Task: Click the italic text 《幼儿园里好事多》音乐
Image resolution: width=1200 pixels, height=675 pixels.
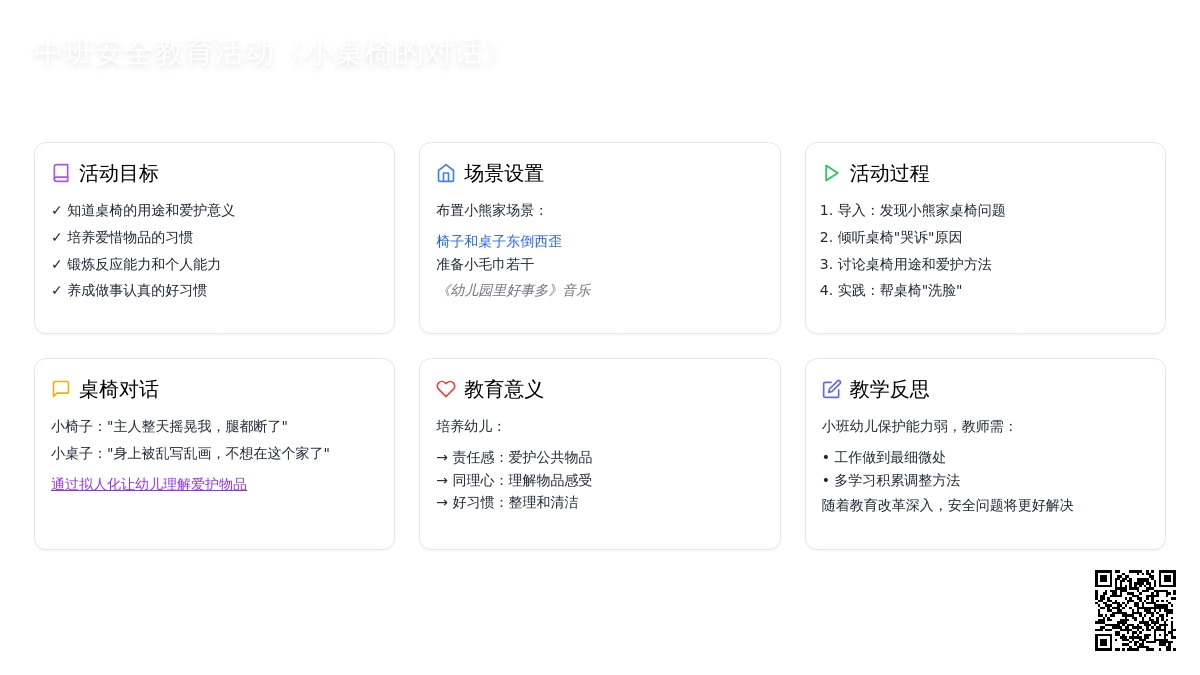Action: [513, 290]
